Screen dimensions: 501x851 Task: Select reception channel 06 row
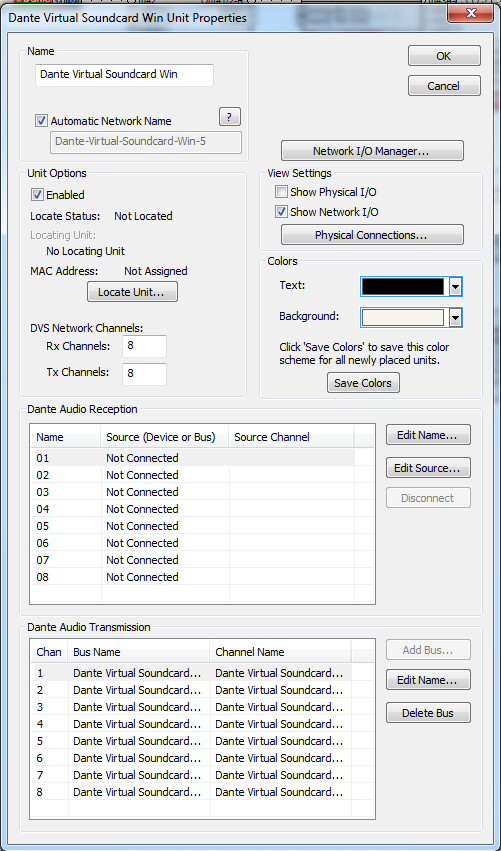click(192, 543)
